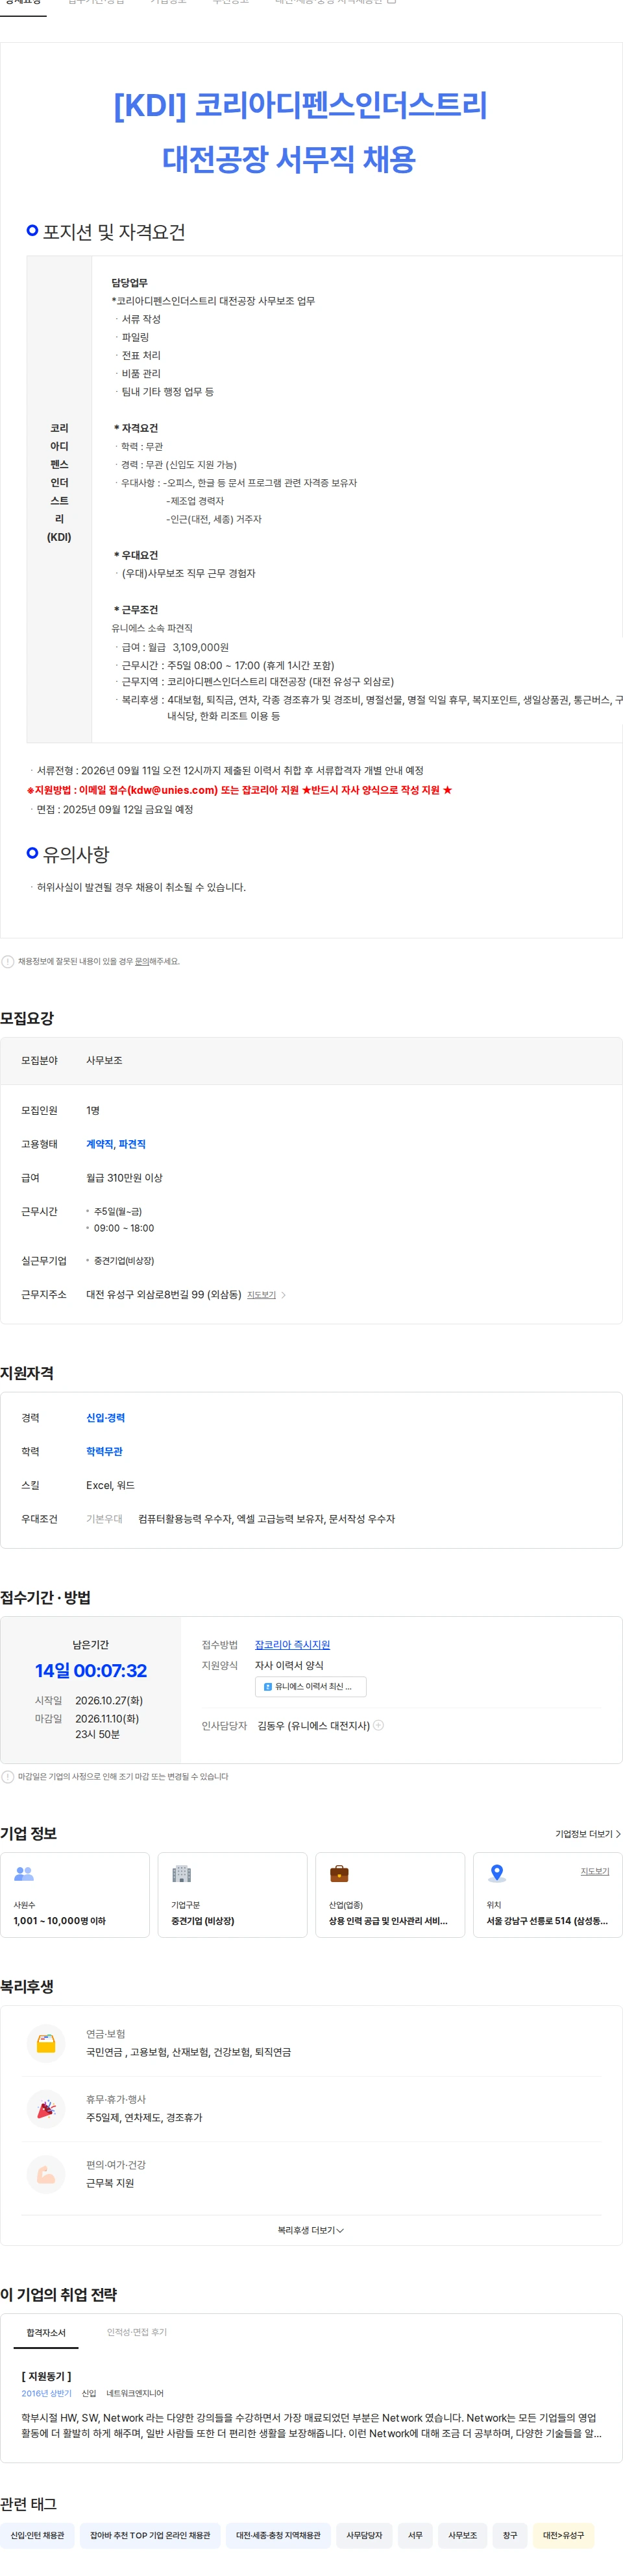
Task: Click 잡아바 추천 TOP 기업 온라인 채용관 tag
Action: coord(150,2535)
